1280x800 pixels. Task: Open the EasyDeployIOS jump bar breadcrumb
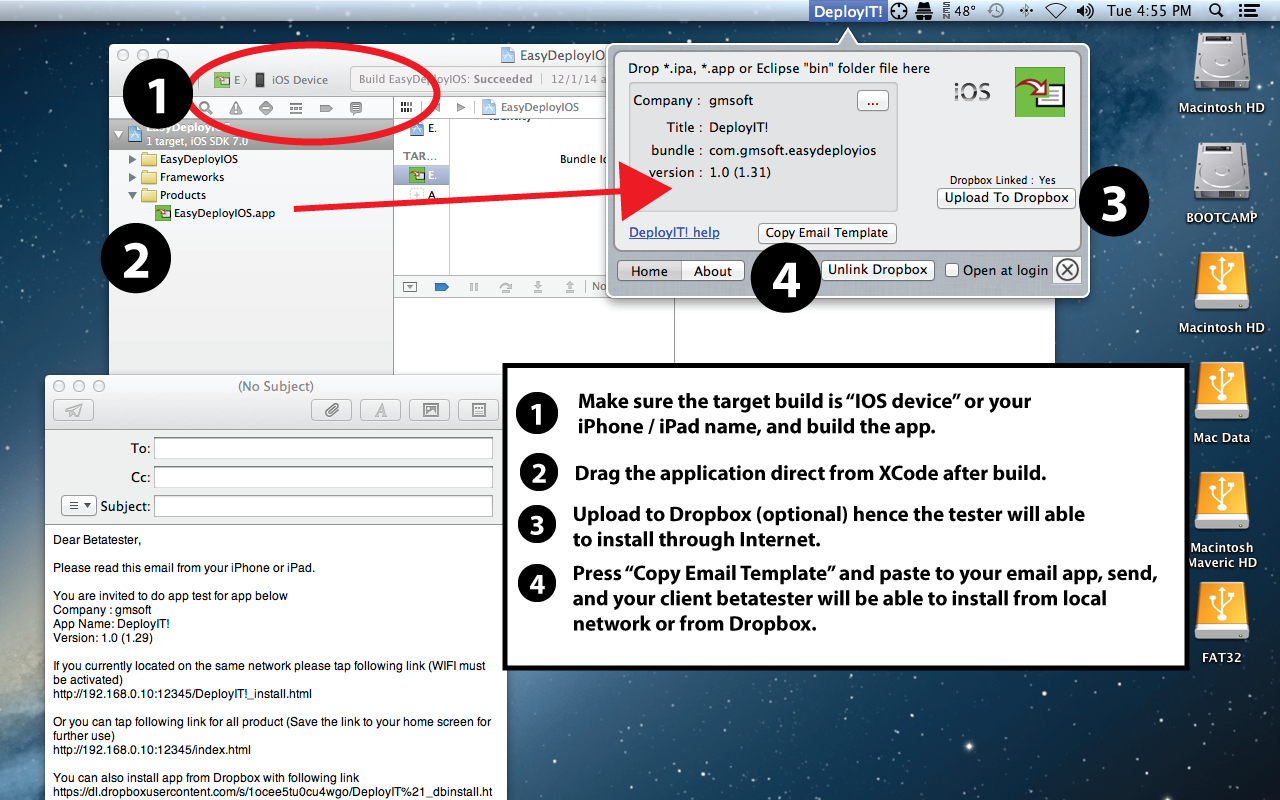point(531,107)
